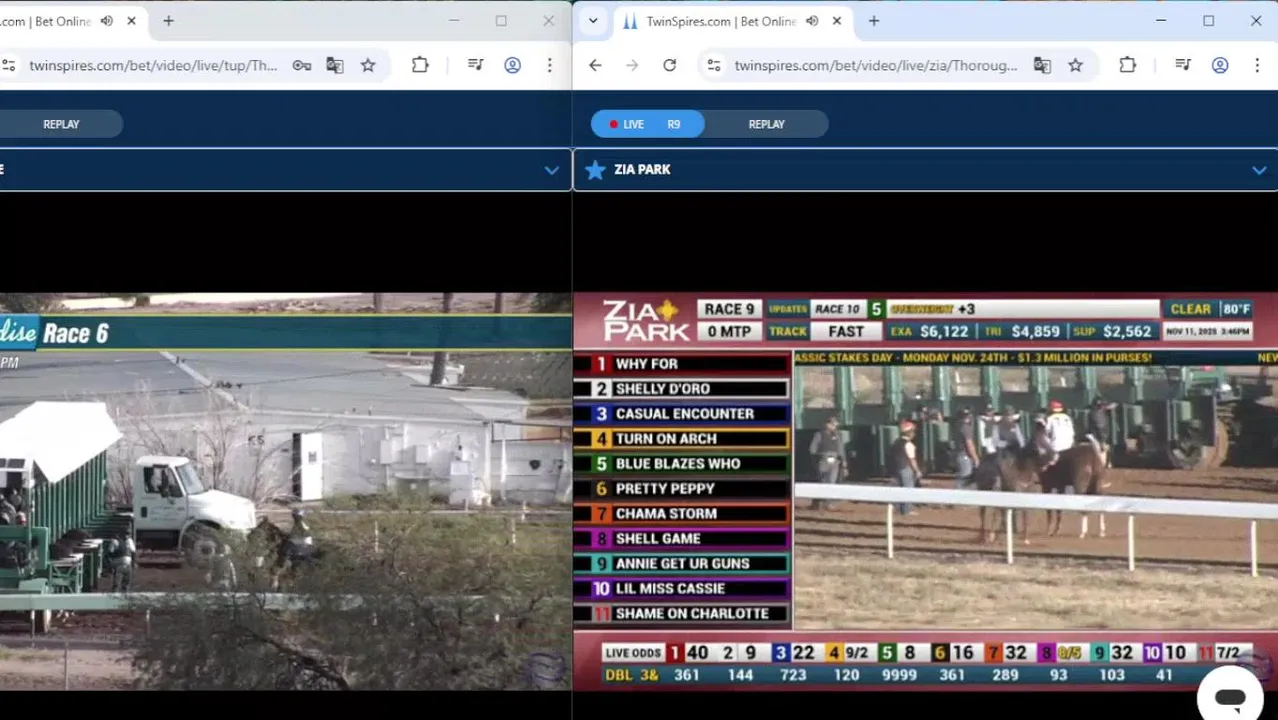Image resolution: width=1278 pixels, height=720 pixels.
Task: Open chat support bubble icon
Action: [x=1230, y=697]
